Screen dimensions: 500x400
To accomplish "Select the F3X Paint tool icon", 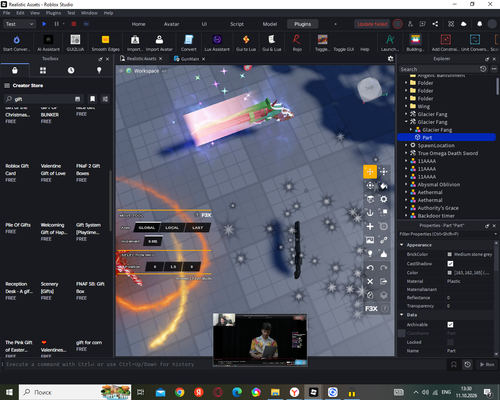I will 384,186.
